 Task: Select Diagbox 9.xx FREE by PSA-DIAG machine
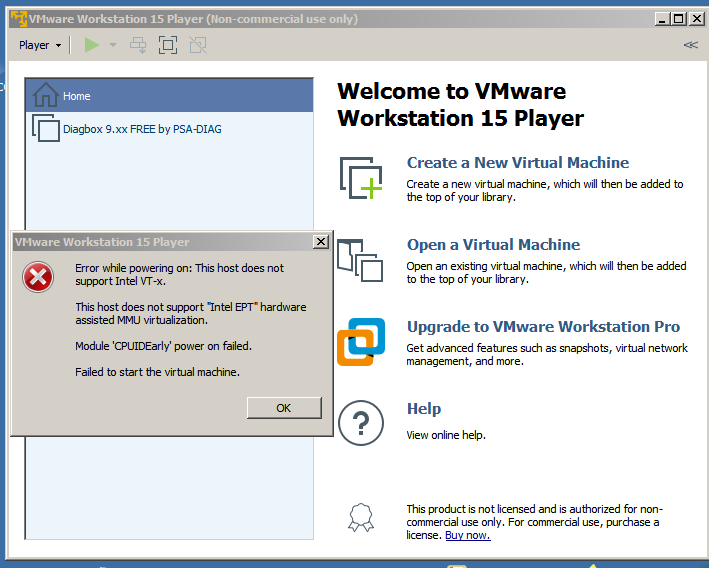[x=169, y=129]
